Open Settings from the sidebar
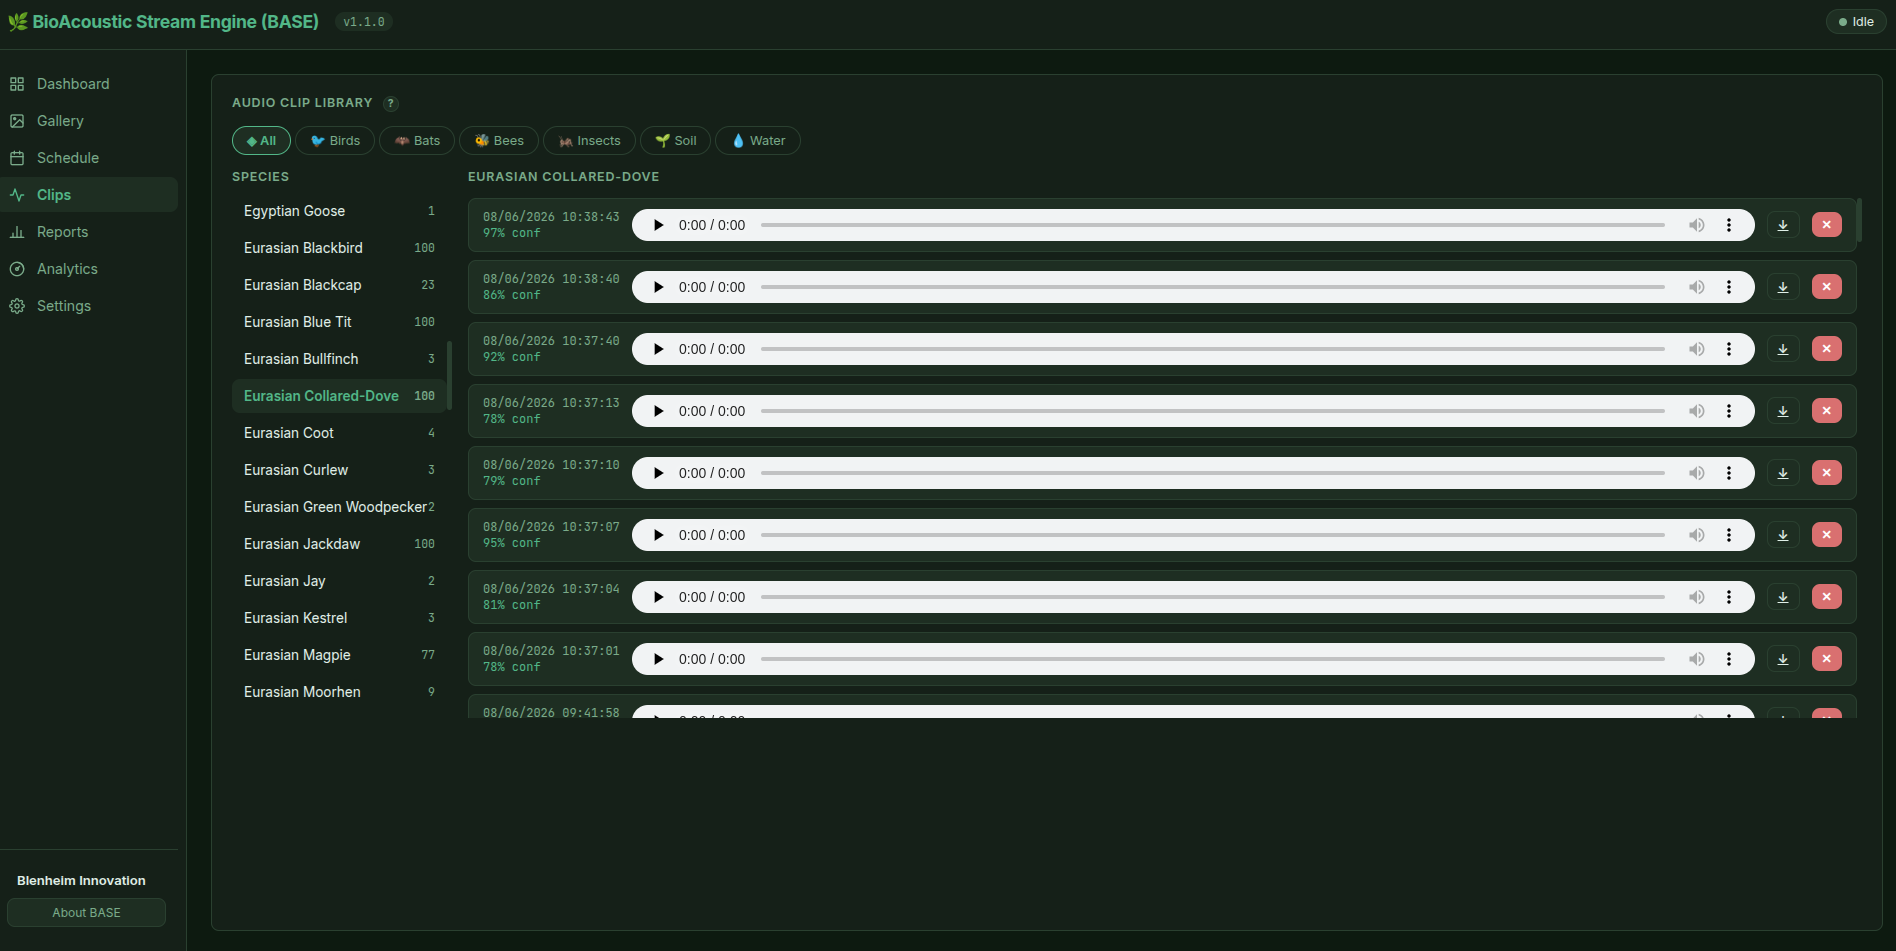The height and width of the screenshot is (951, 1896). tap(89, 306)
